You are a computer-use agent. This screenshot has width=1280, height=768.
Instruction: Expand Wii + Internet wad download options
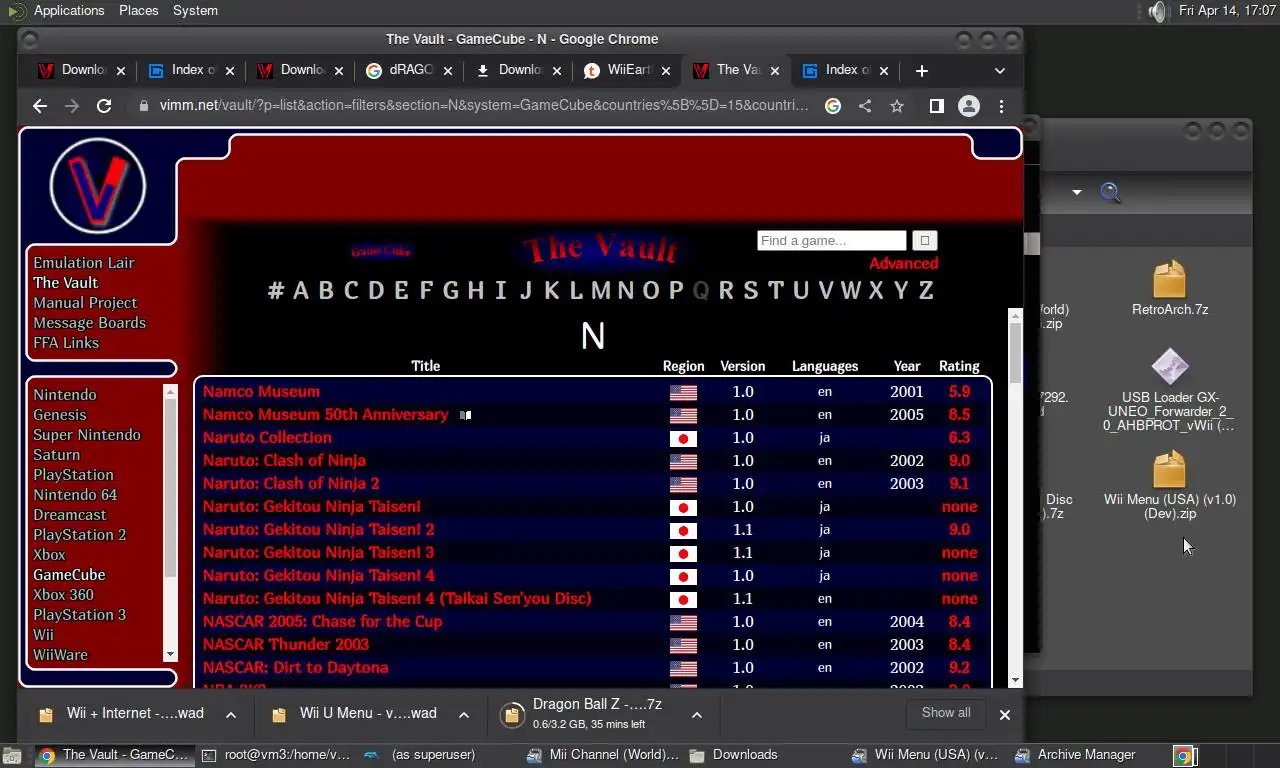[x=231, y=715]
